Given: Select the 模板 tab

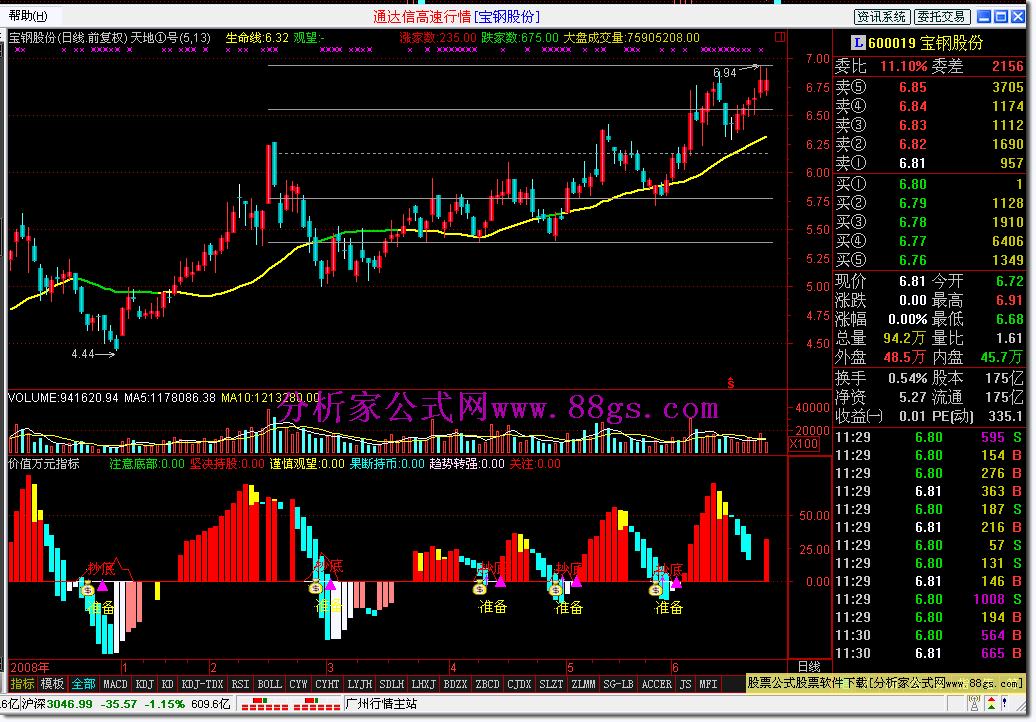Looking at the screenshot, I should point(52,684).
